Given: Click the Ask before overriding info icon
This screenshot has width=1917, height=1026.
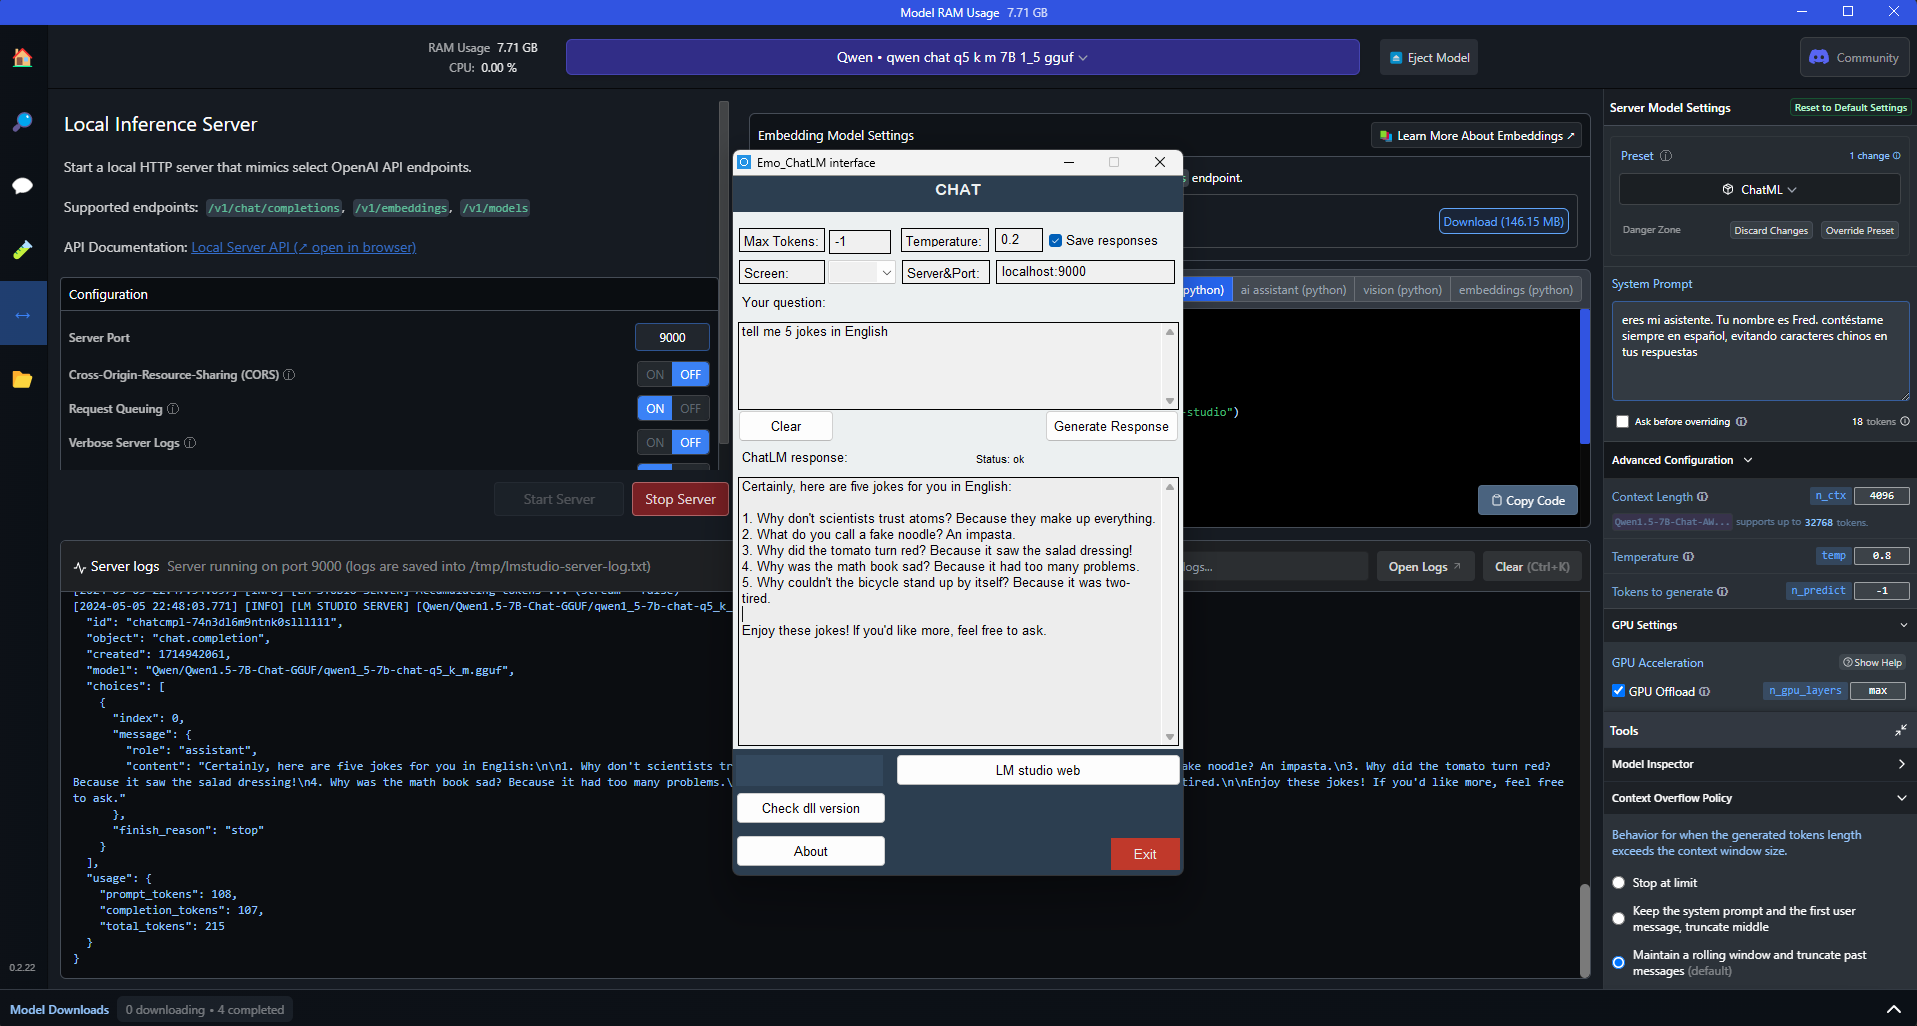Looking at the screenshot, I should (1741, 422).
